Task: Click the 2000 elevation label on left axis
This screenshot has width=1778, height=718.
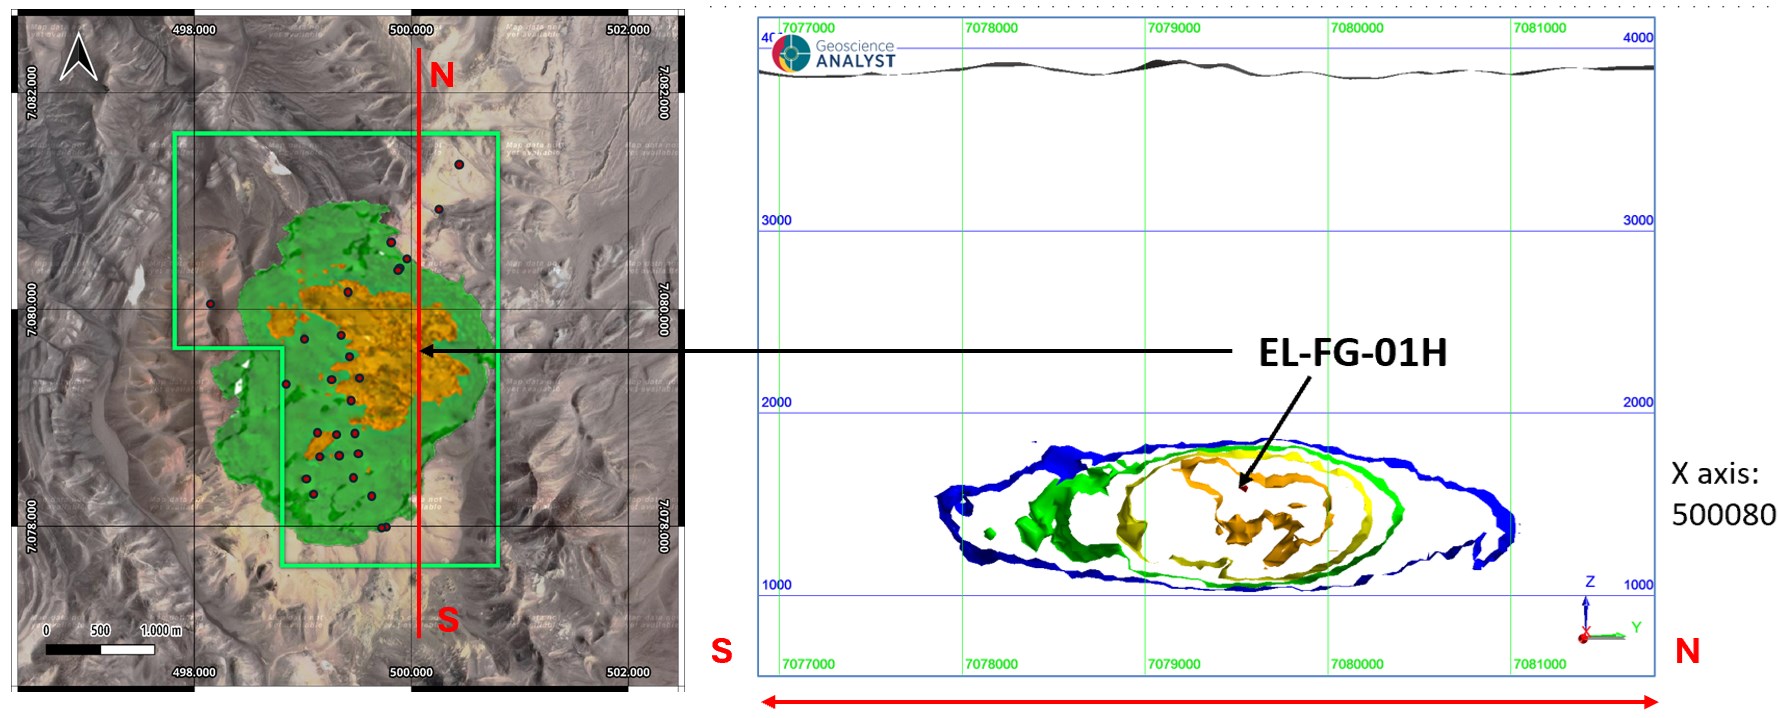Action: 776,402
